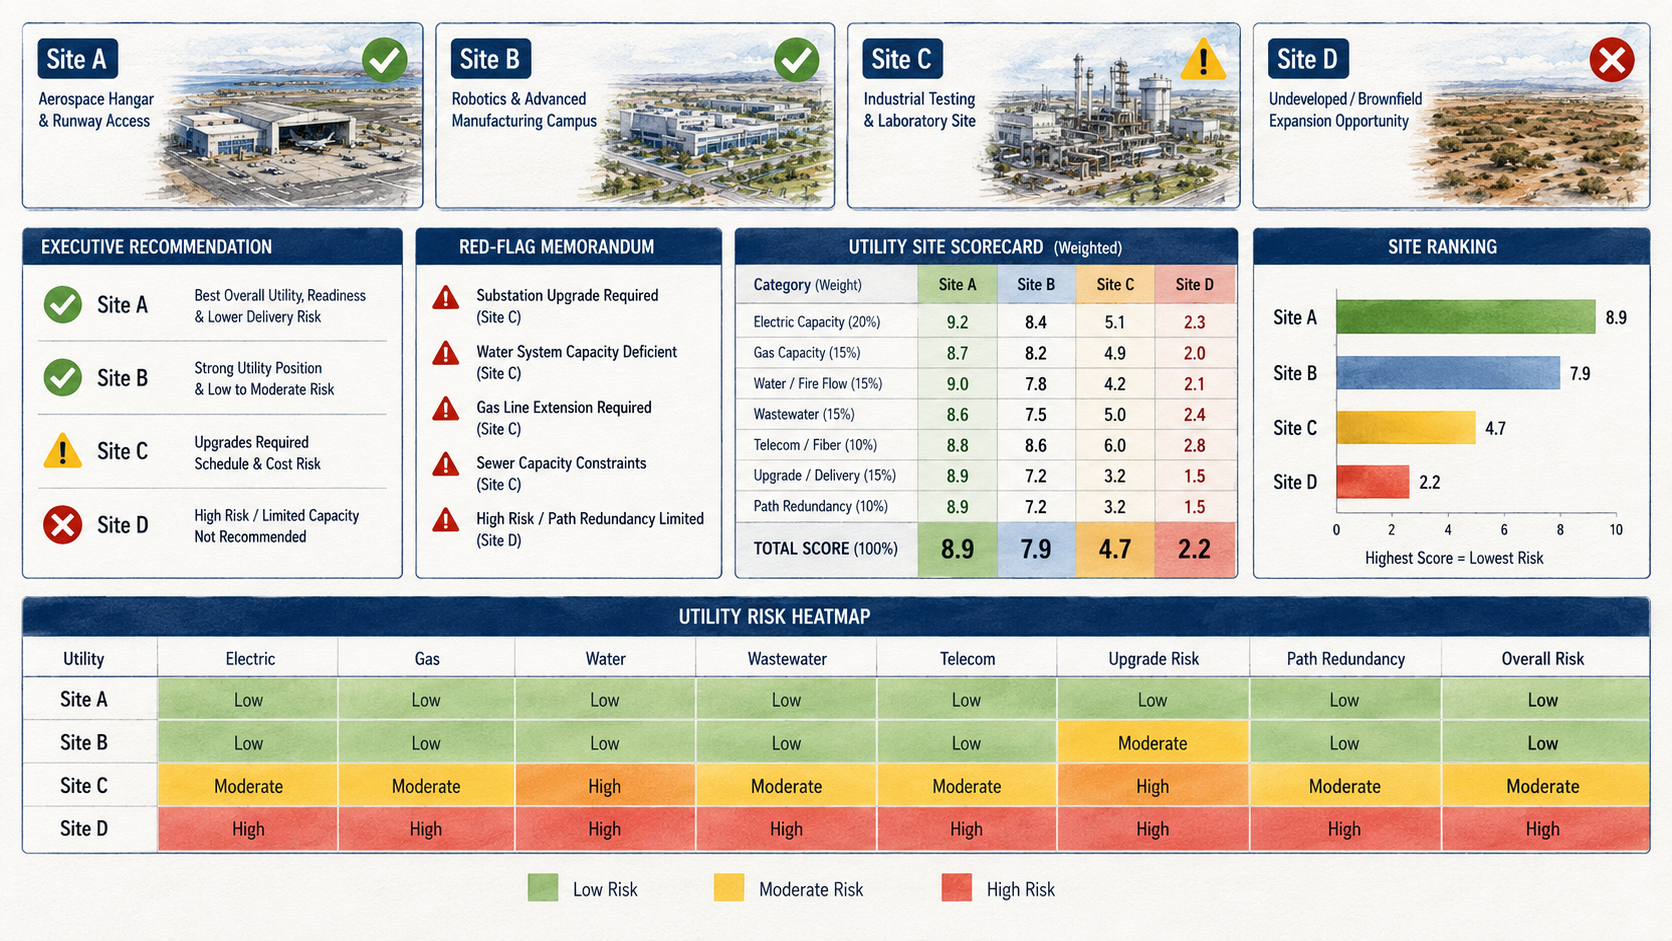Click Site C High cell under Water
Image resolution: width=1672 pixels, height=941 pixels.
click(605, 786)
